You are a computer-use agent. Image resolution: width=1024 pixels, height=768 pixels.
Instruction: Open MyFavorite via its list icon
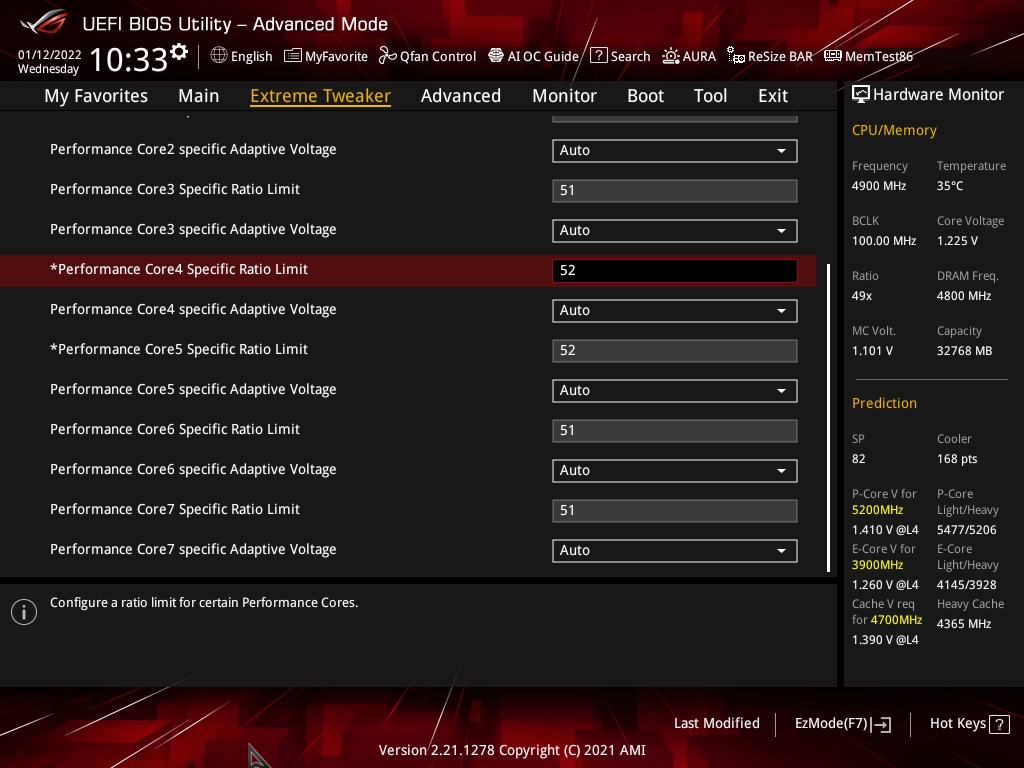point(293,56)
